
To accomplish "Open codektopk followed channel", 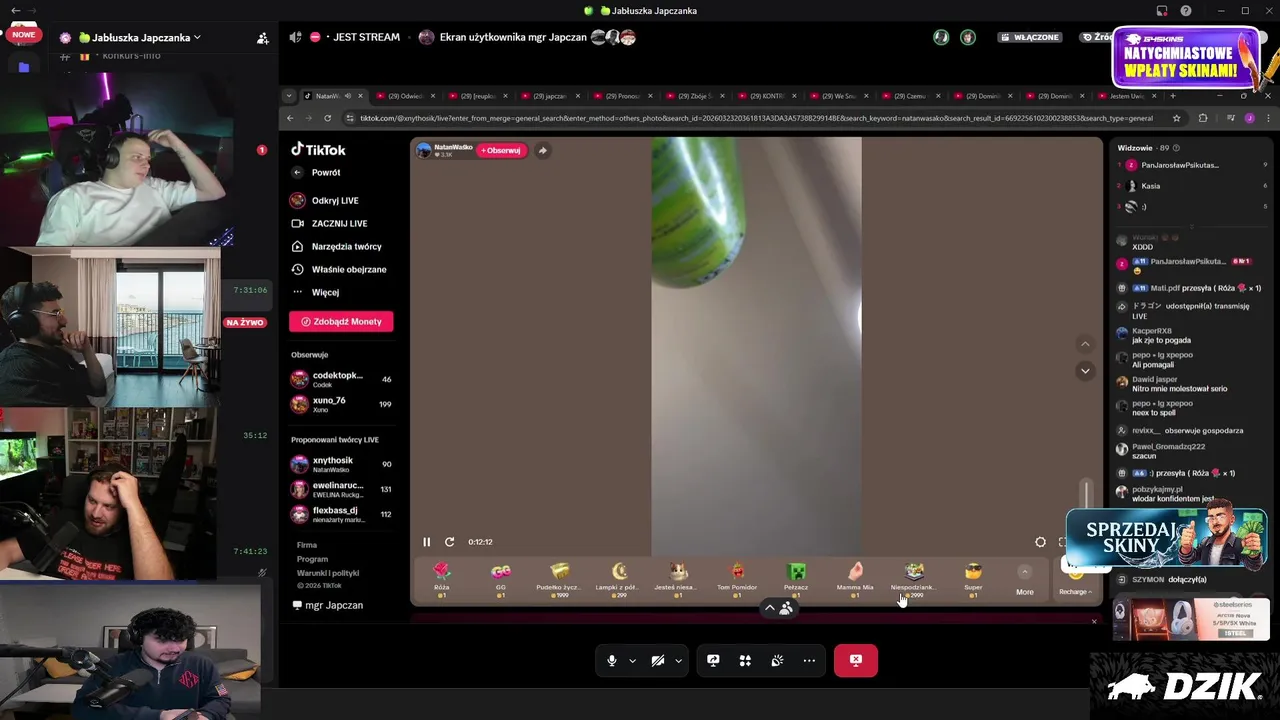I will pos(341,379).
